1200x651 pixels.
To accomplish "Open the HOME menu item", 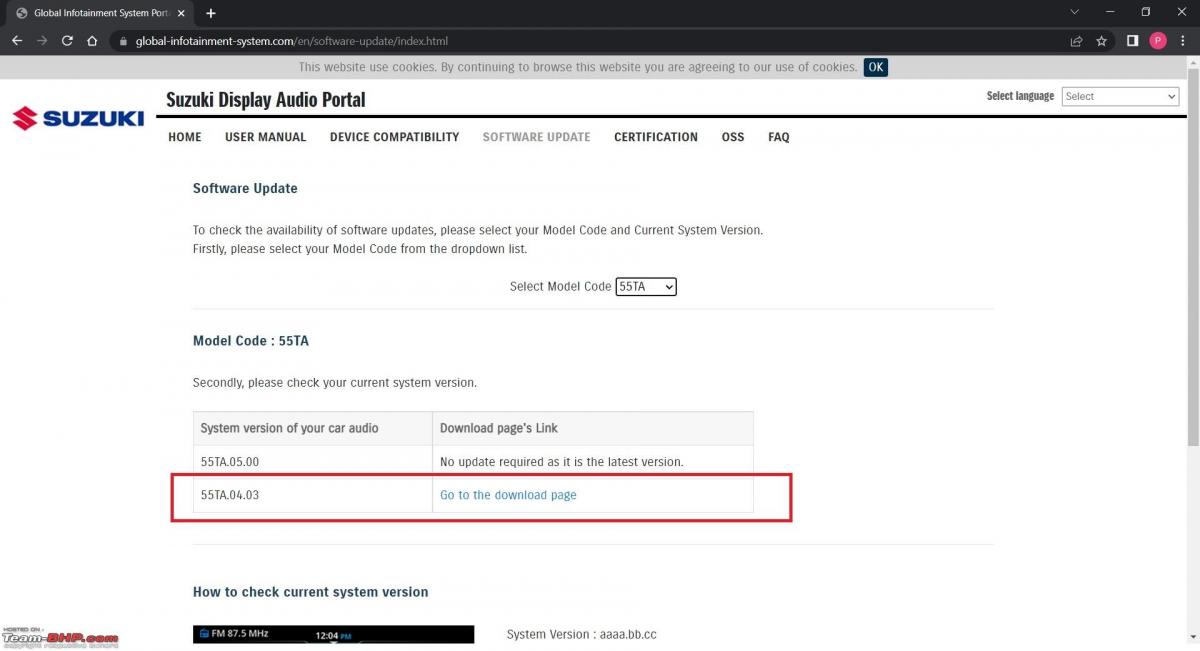I will point(185,137).
